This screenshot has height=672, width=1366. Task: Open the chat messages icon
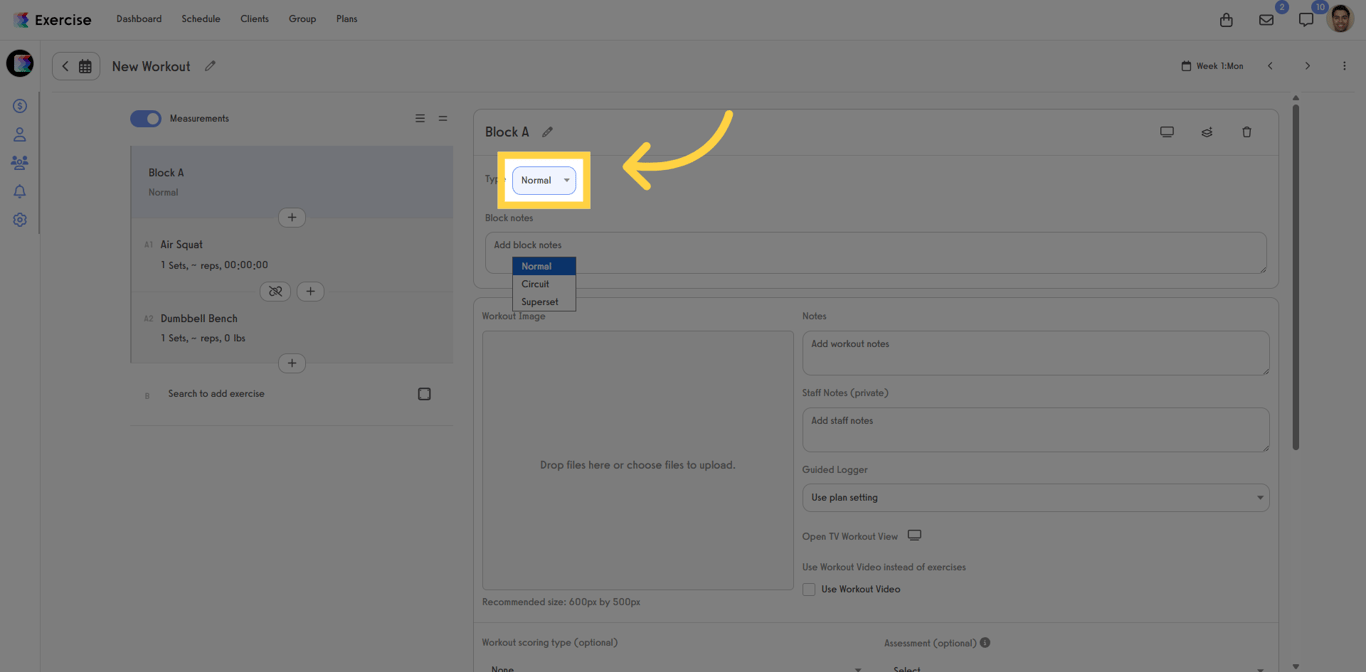pyautogui.click(x=1306, y=20)
